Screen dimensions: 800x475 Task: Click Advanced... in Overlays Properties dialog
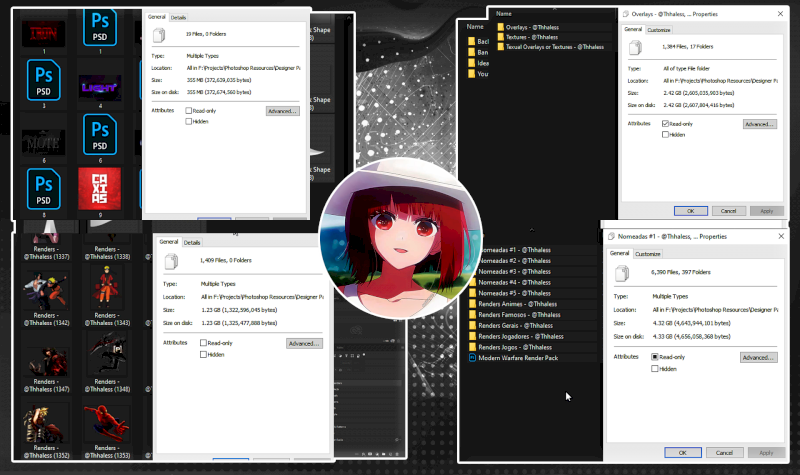pos(760,123)
